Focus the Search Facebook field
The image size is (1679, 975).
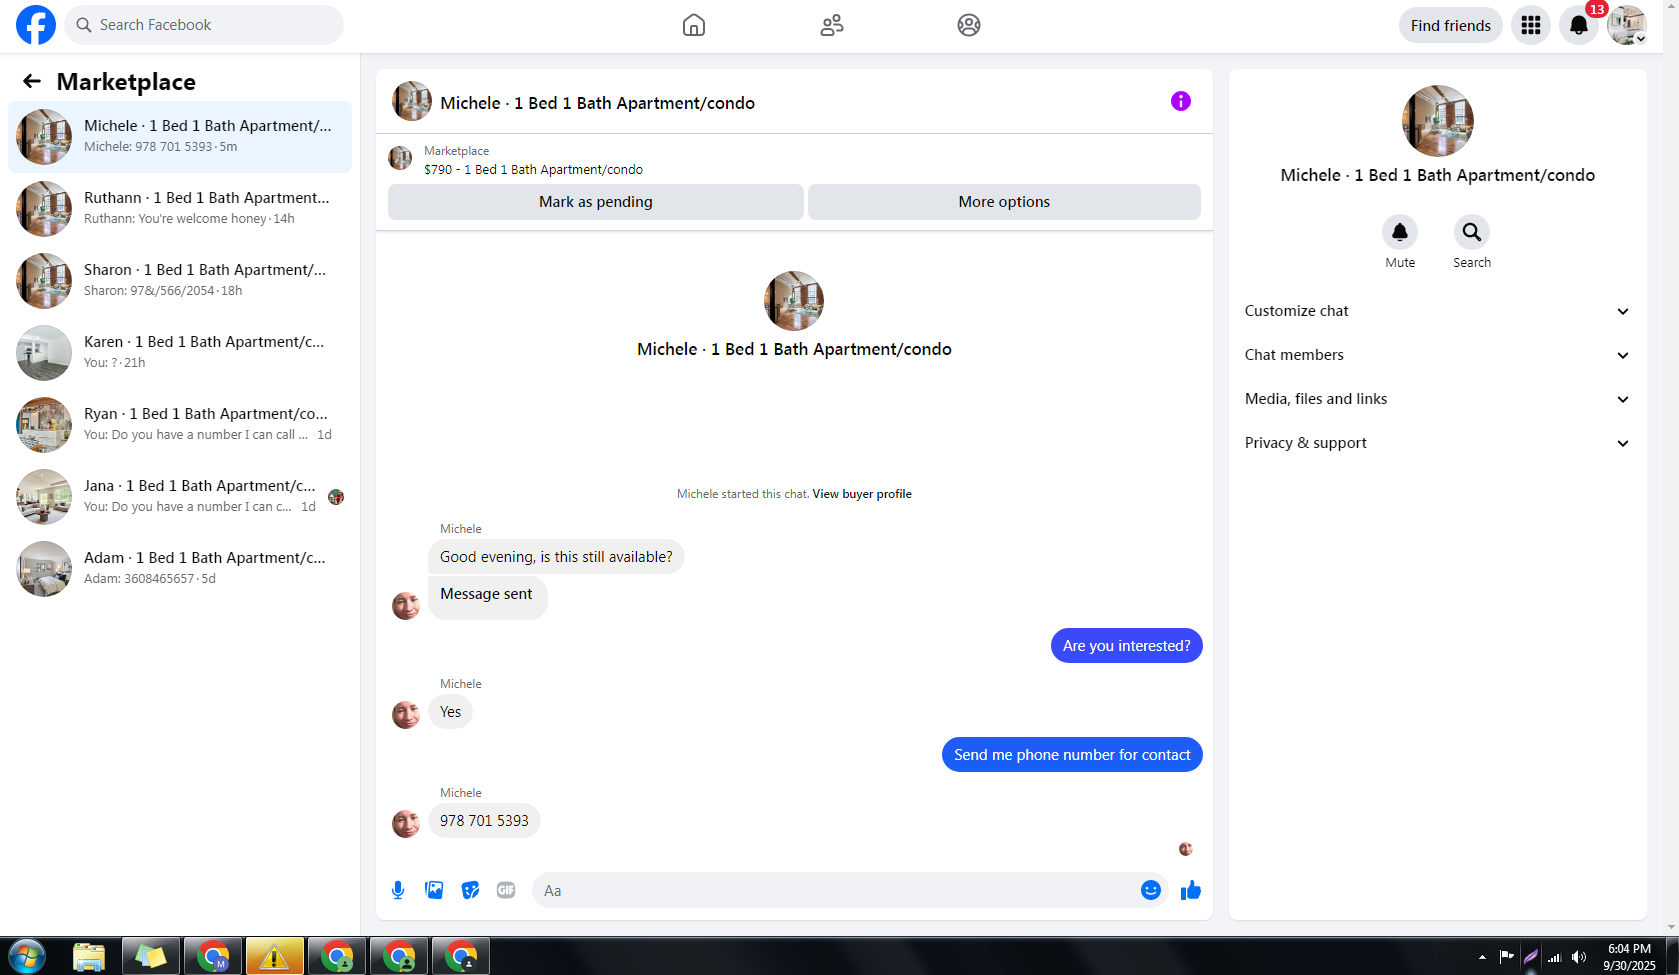coord(204,25)
